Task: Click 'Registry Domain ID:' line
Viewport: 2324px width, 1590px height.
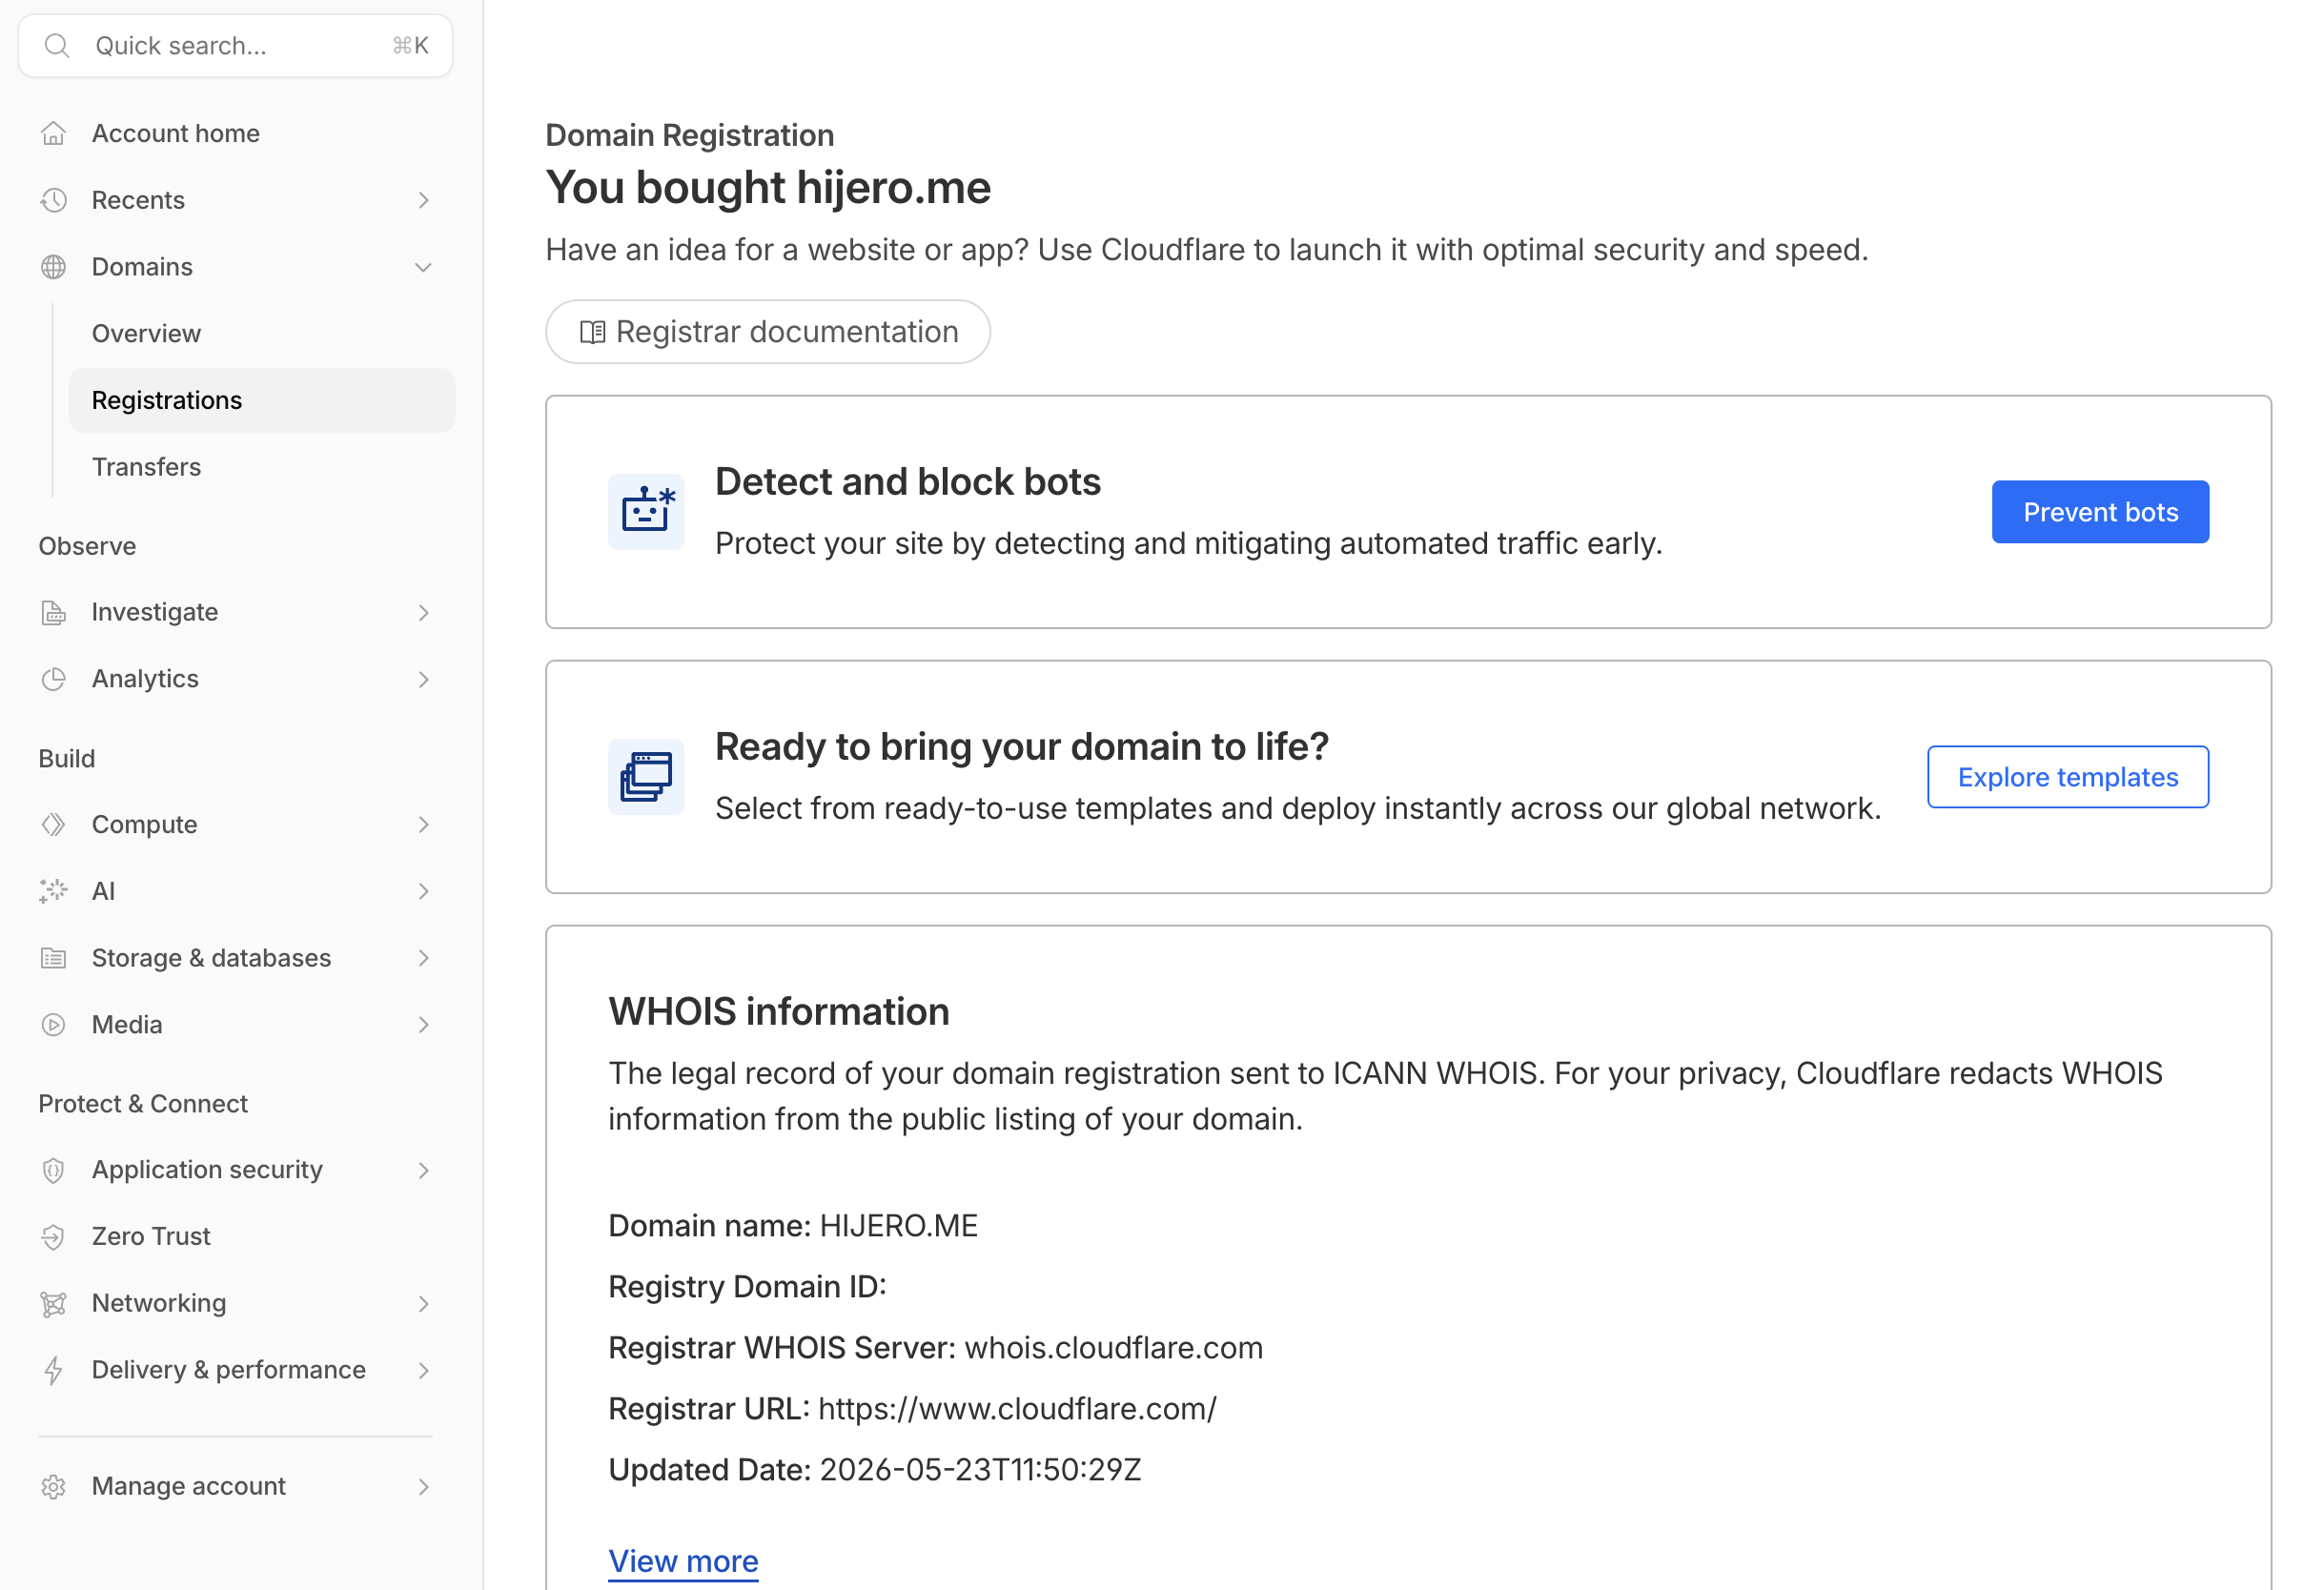Action: point(747,1287)
